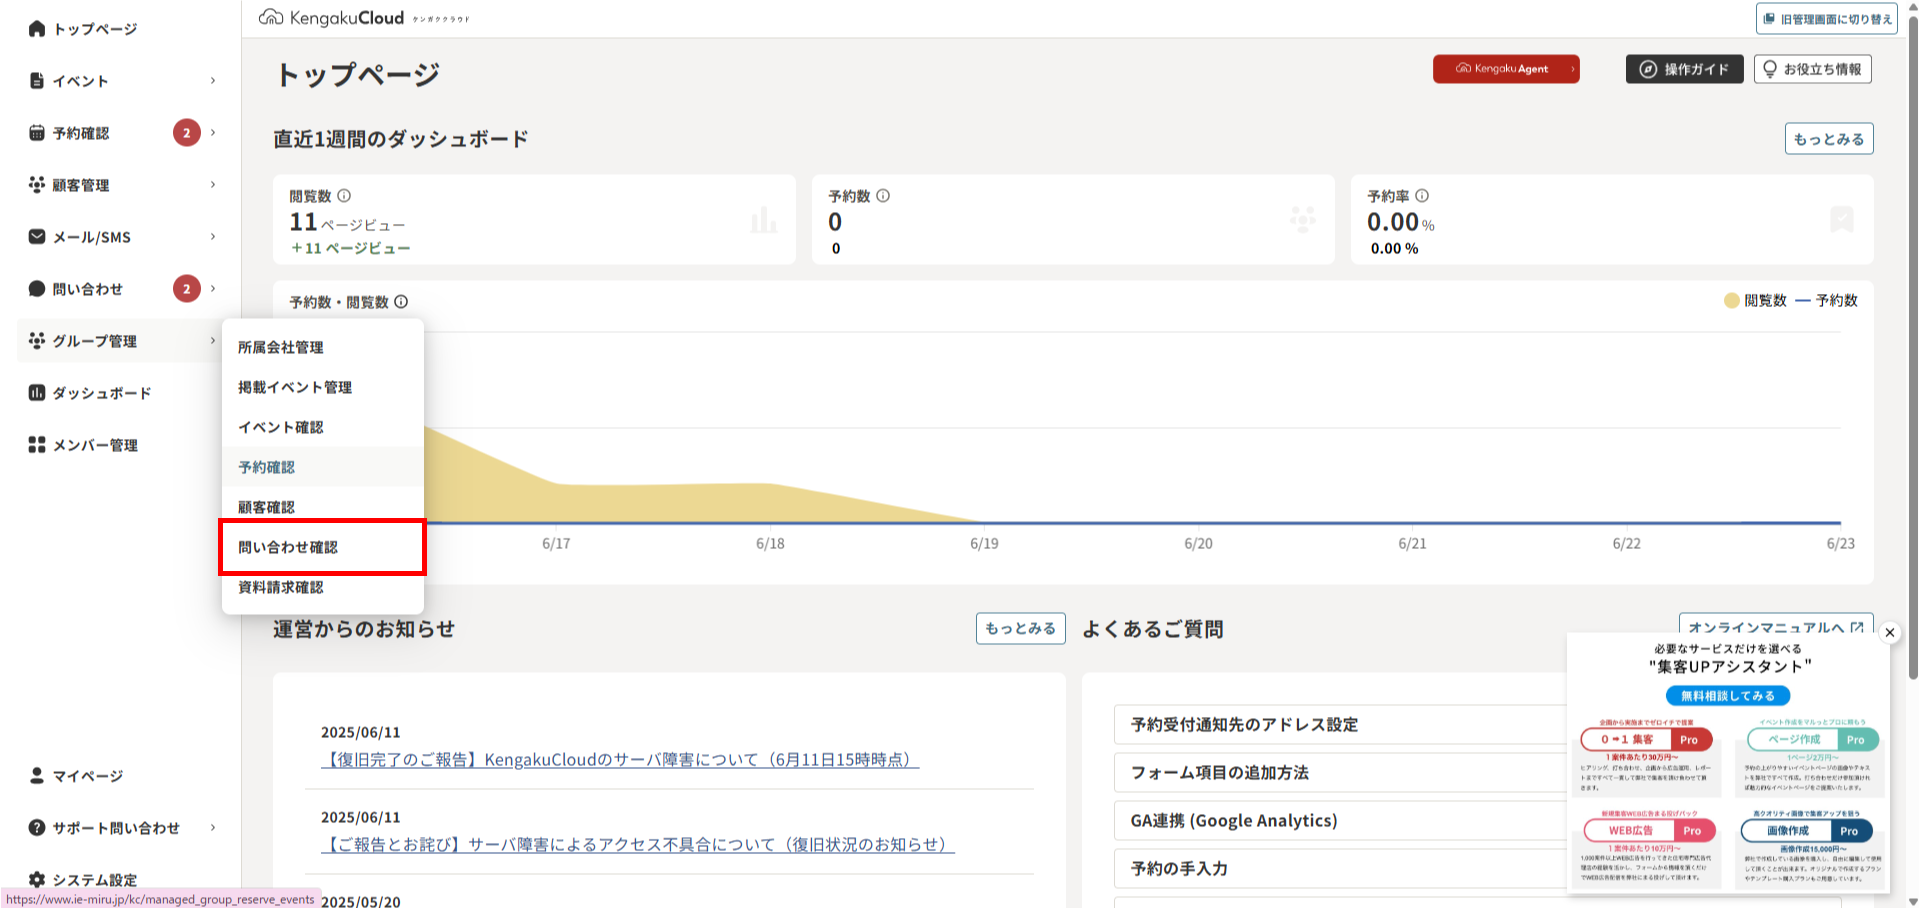The height and width of the screenshot is (908, 1919).
Task: Toggle the 閲覧数 legend color dot
Action: click(1731, 301)
